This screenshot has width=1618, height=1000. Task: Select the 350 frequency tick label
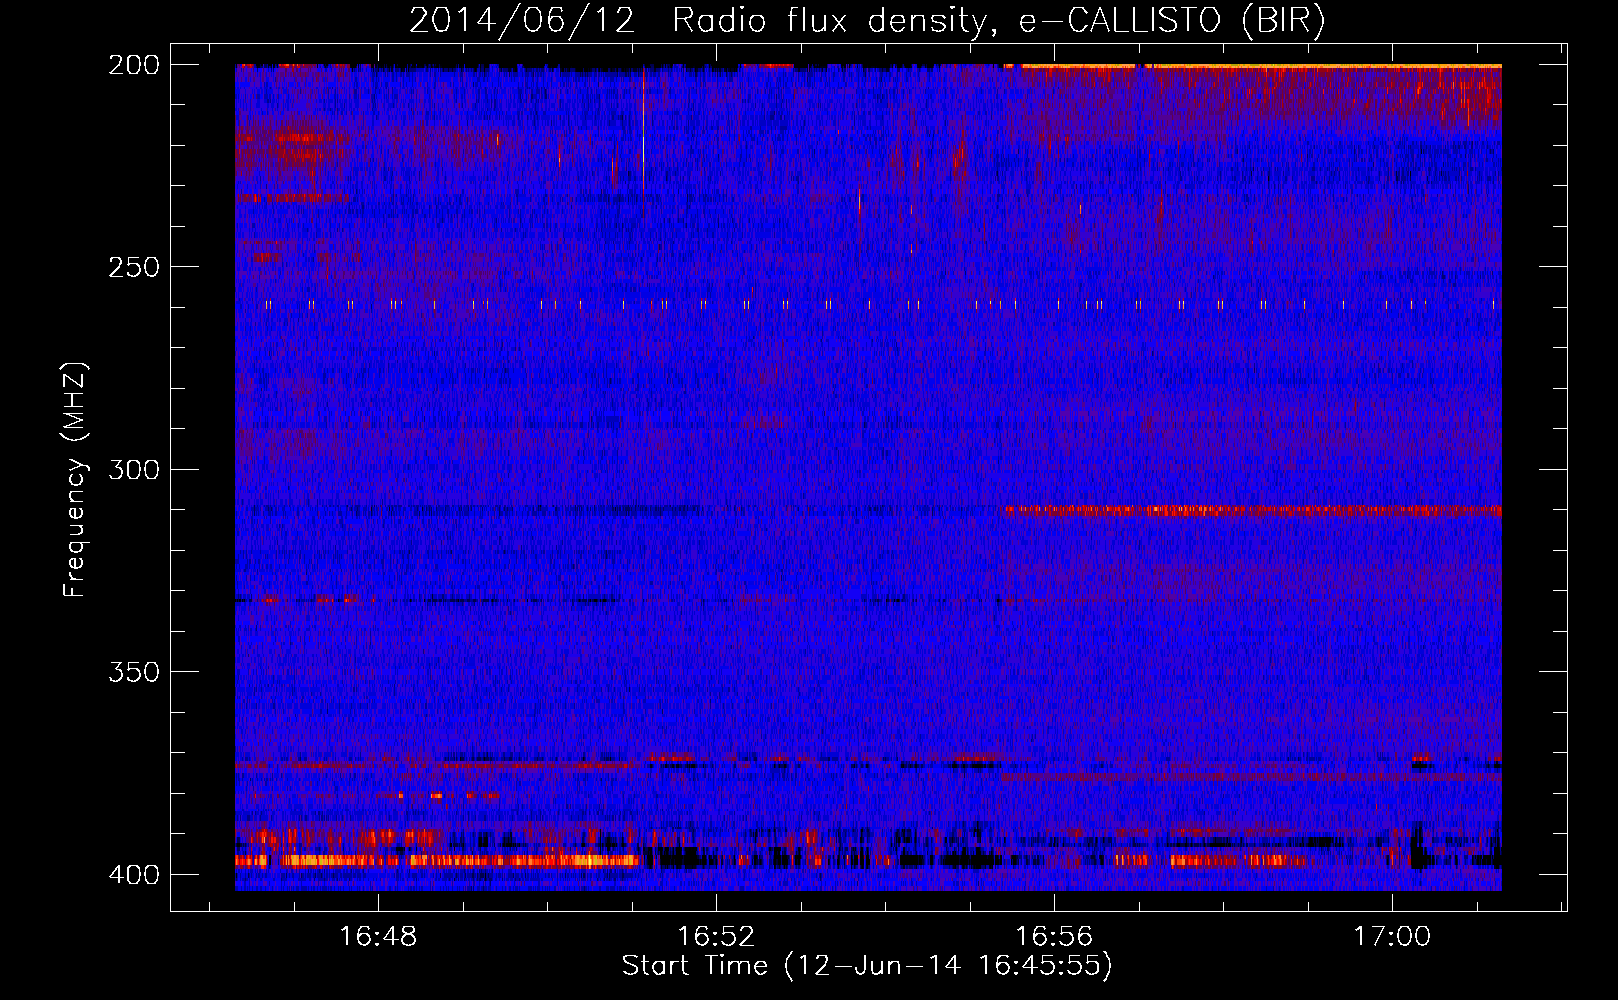(133, 671)
